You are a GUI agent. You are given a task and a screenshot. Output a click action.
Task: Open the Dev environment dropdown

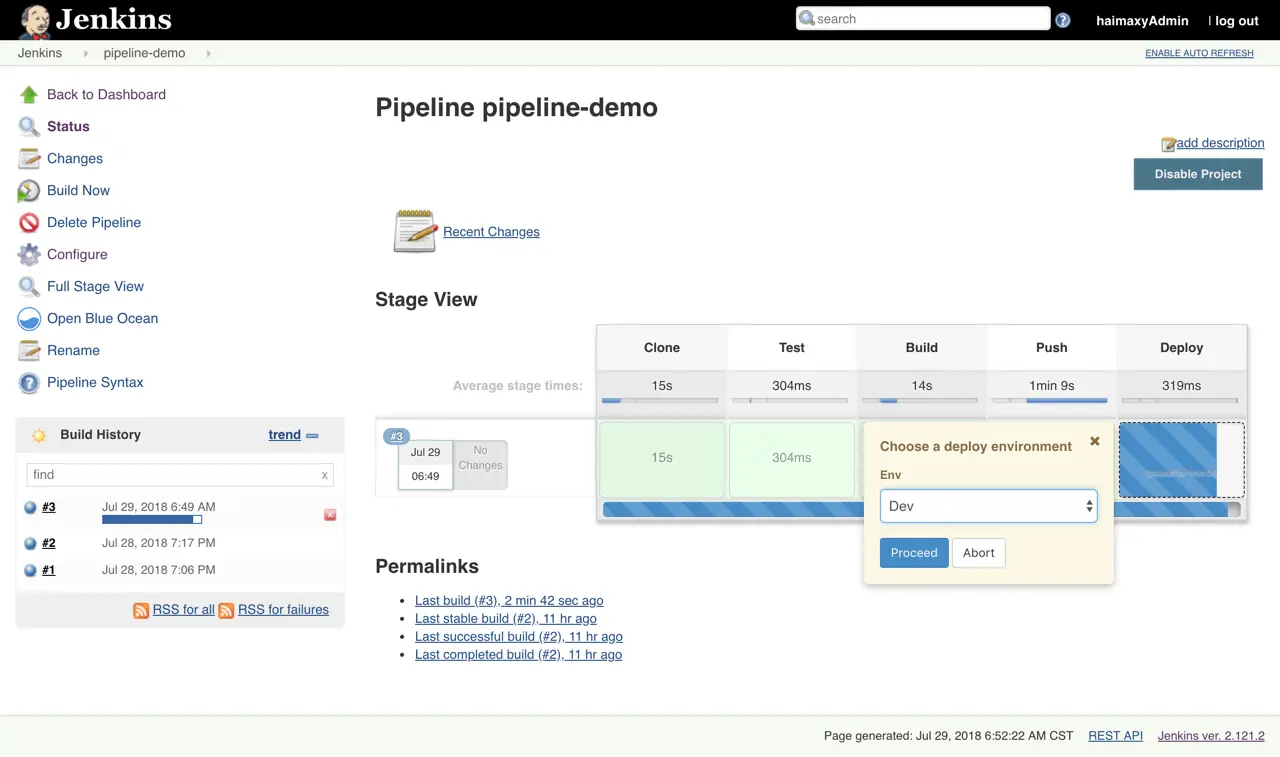tap(988, 506)
